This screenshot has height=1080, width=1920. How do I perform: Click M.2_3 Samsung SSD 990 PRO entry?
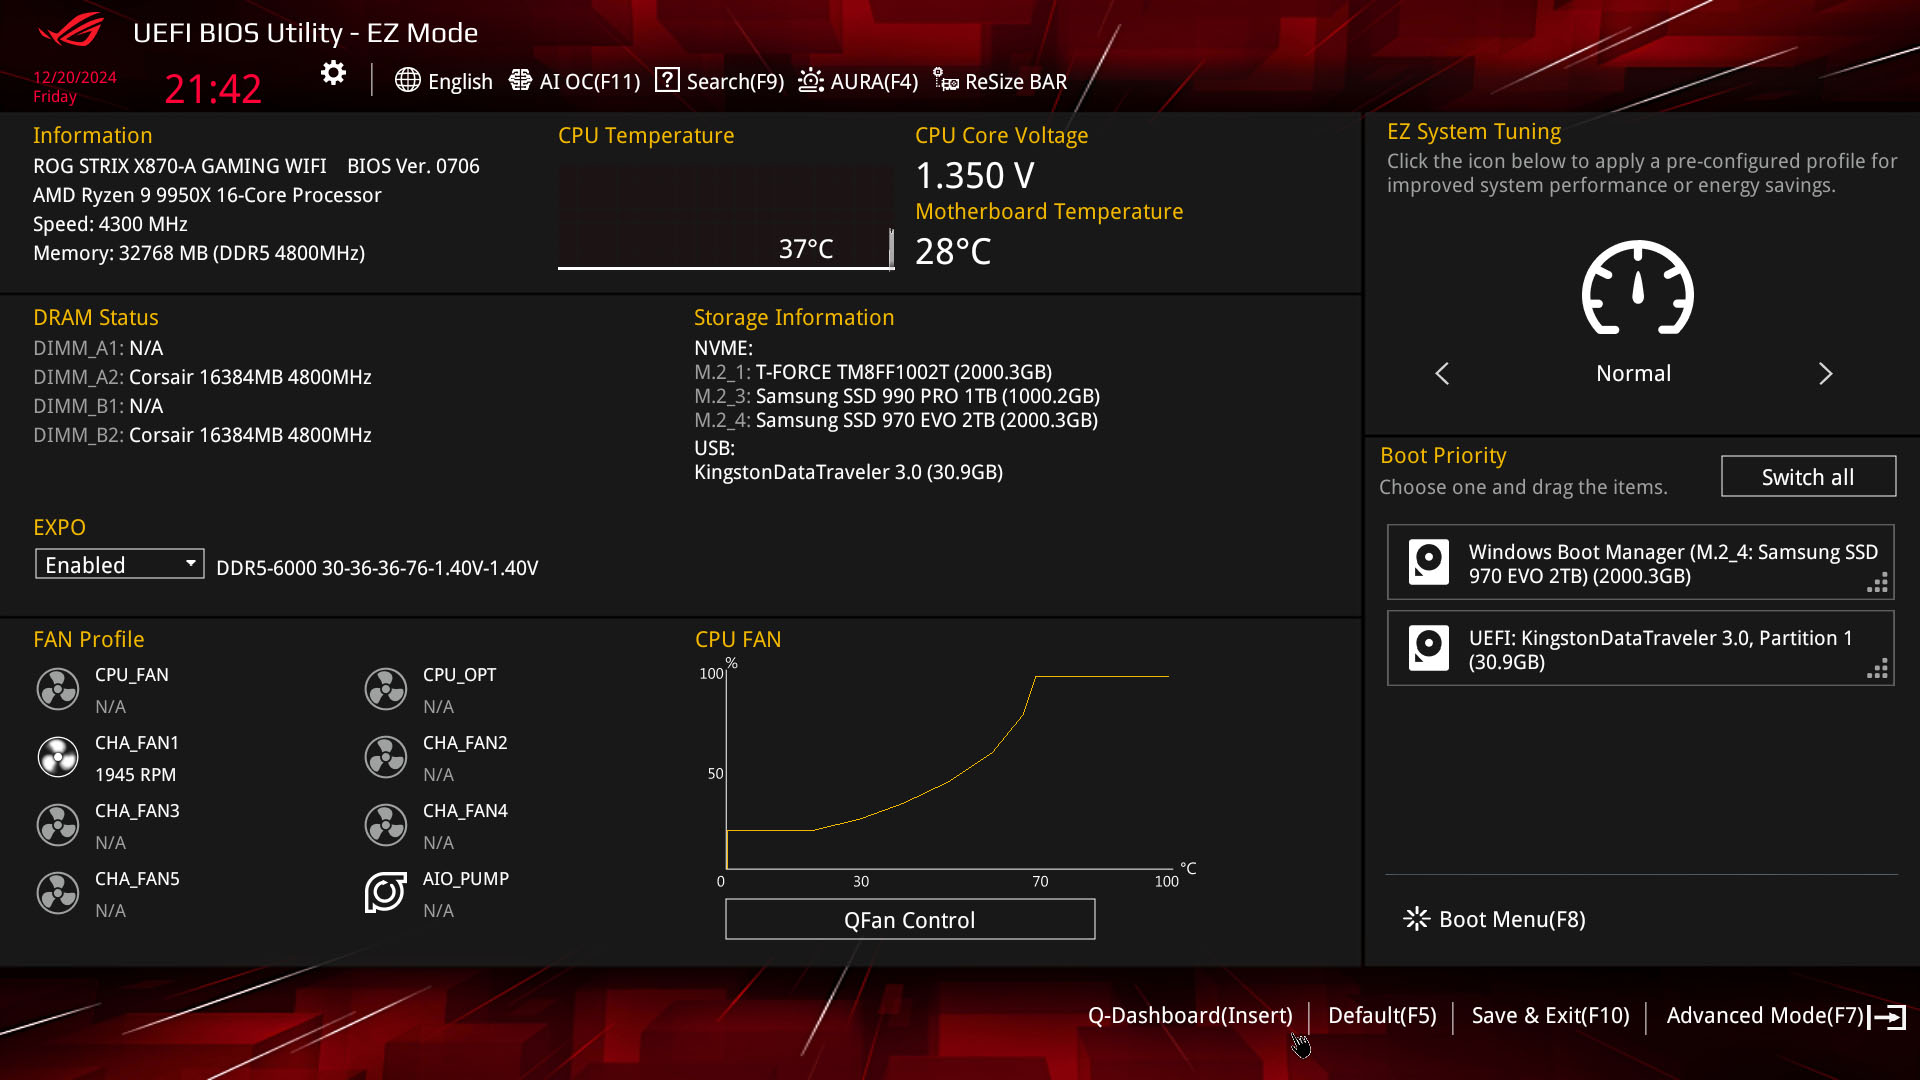[x=897, y=396]
